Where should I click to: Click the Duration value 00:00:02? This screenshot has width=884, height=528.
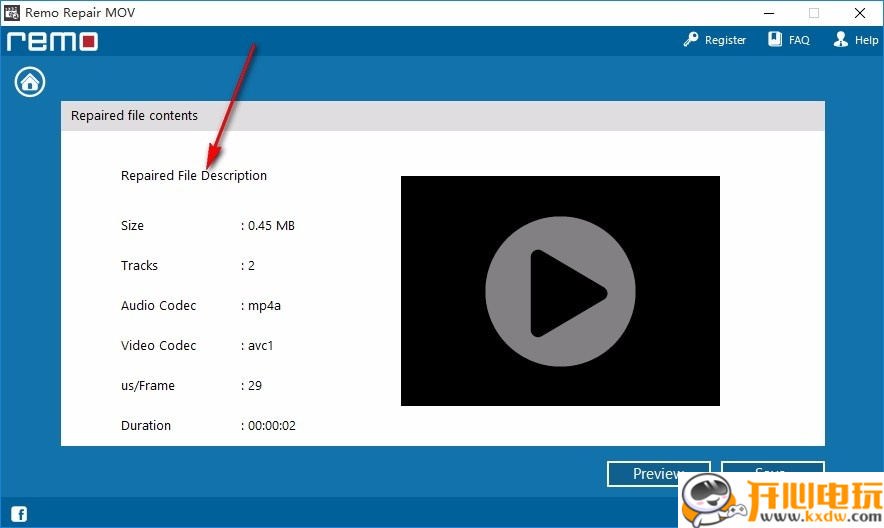pyautogui.click(x=271, y=426)
